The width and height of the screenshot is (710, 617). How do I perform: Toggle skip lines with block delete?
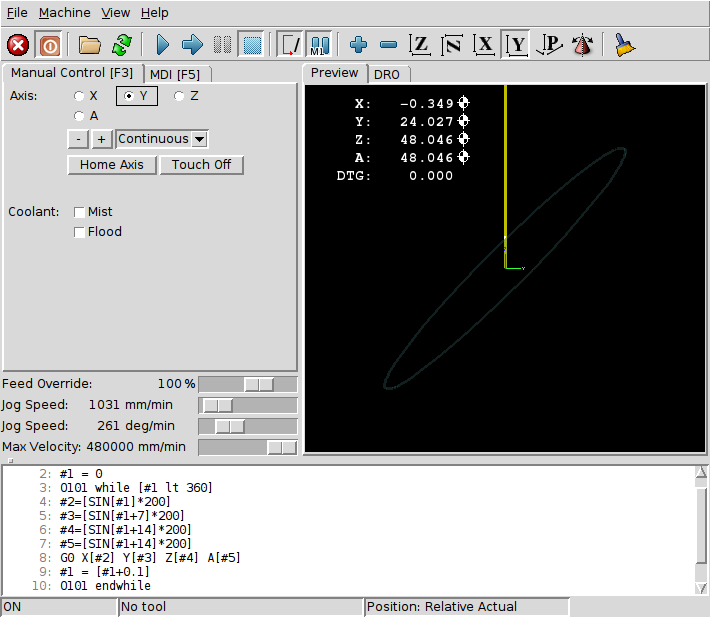click(x=290, y=45)
